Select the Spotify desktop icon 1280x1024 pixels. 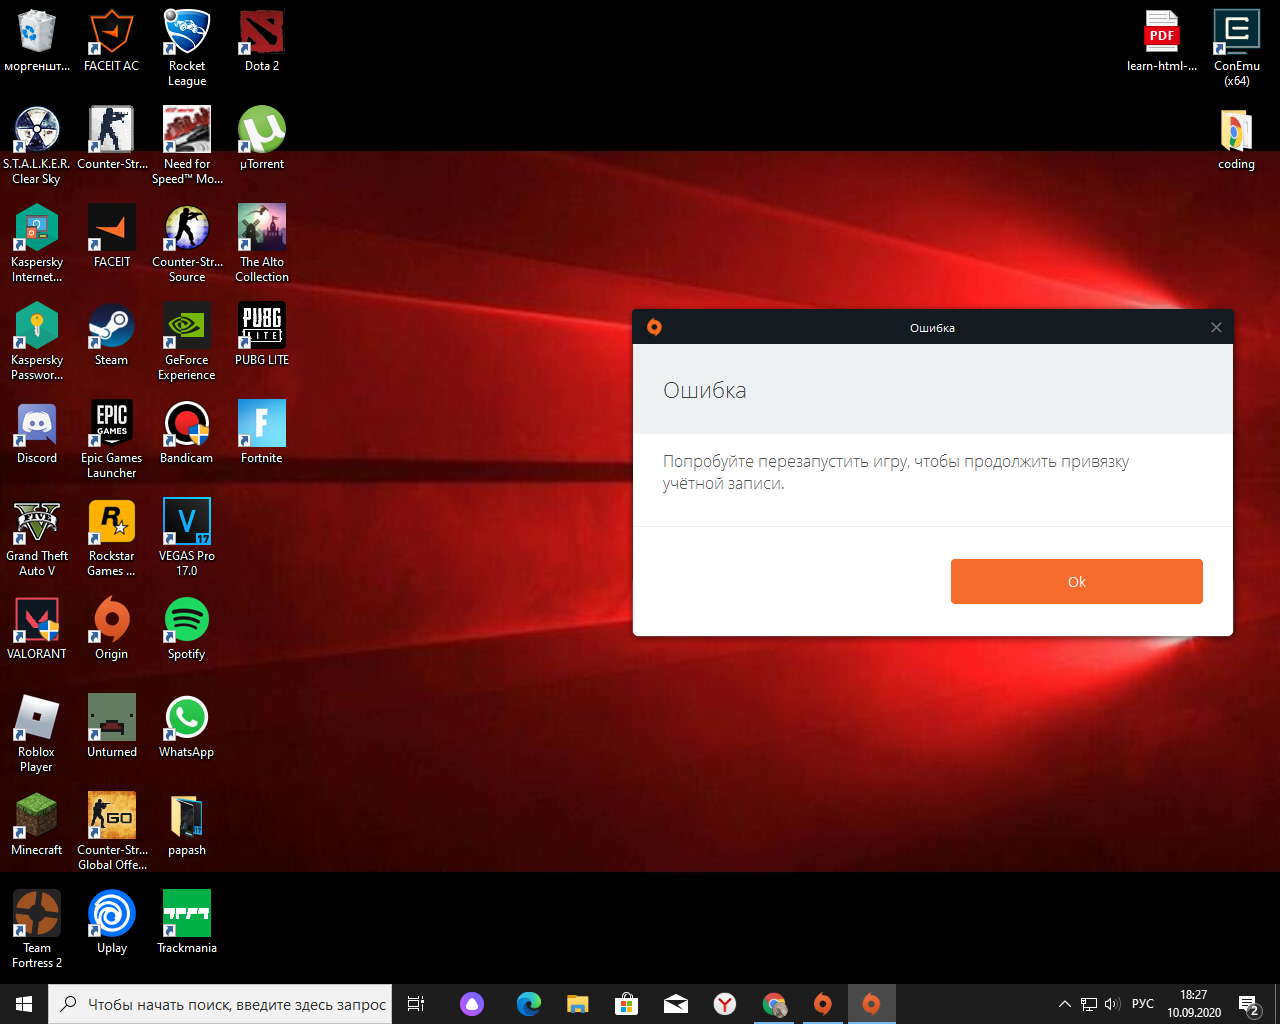point(187,629)
